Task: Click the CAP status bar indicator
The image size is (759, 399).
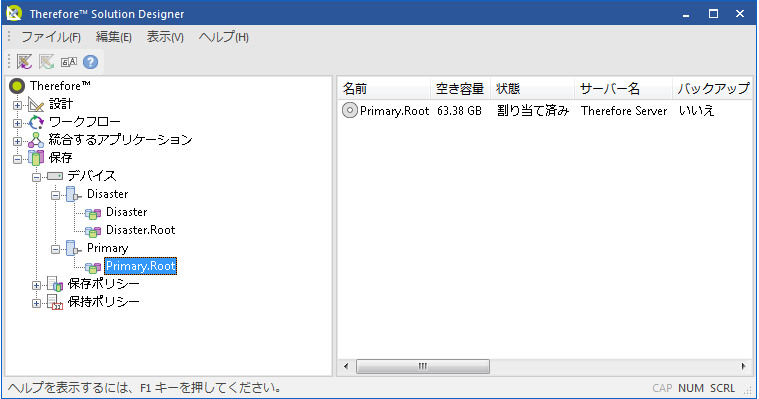Action: pyautogui.click(x=662, y=388)
